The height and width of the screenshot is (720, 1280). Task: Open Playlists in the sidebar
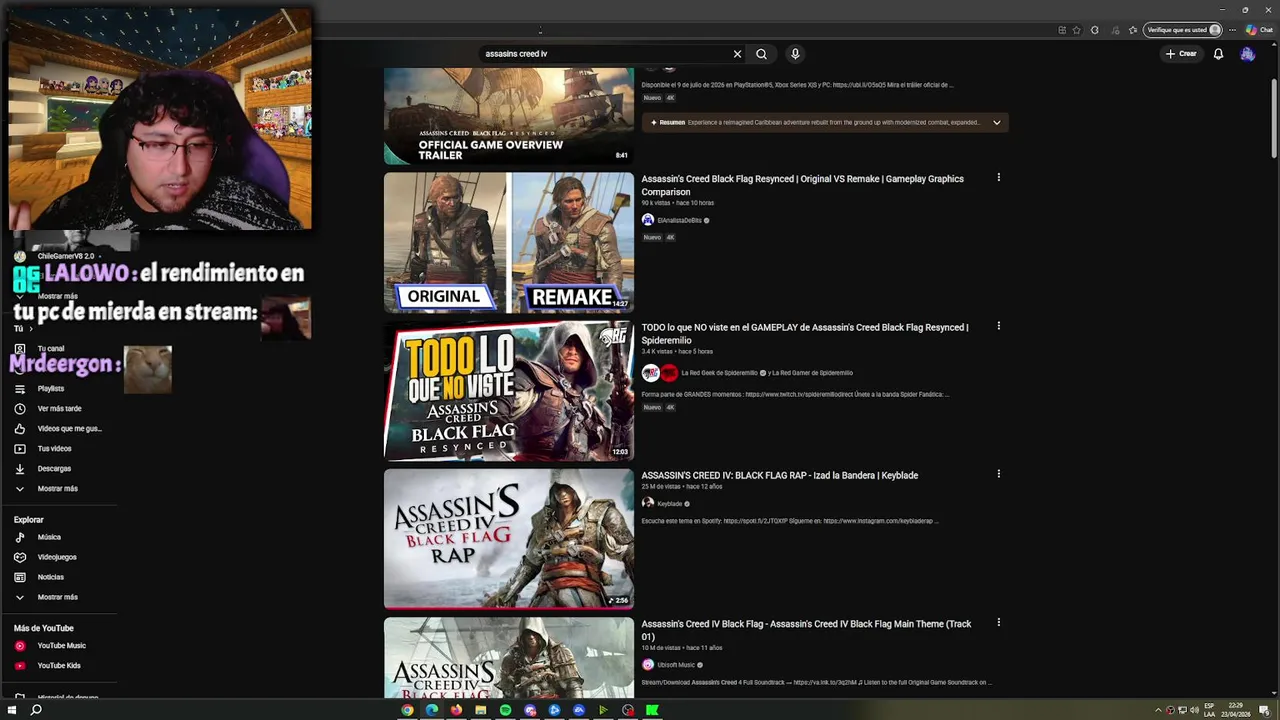pyautogui.click(x=51, y=389)
